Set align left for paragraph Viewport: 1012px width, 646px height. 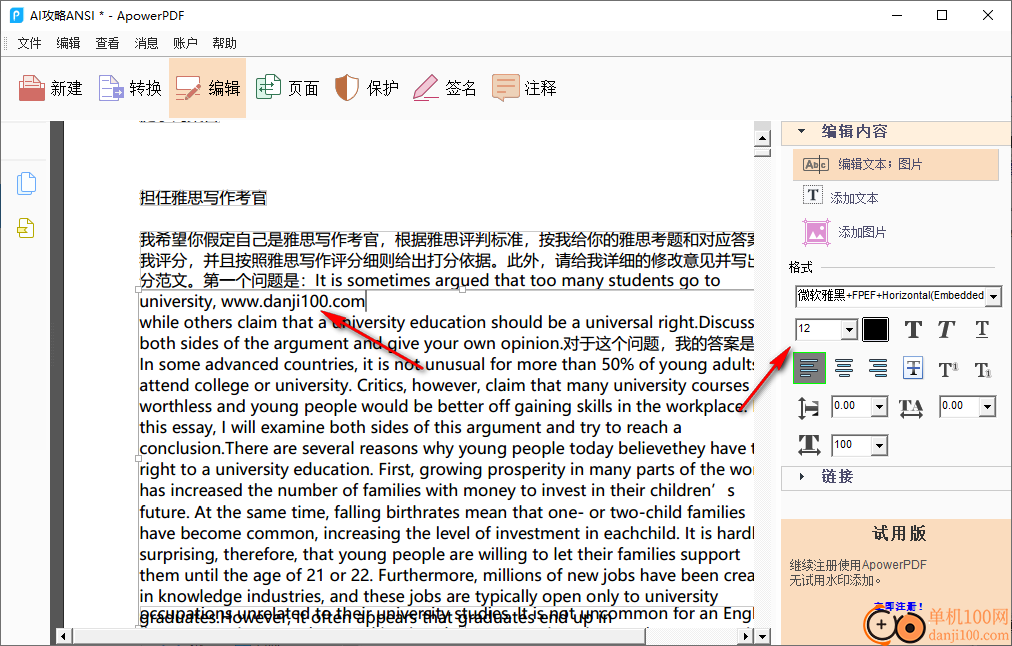pos(809,368)
